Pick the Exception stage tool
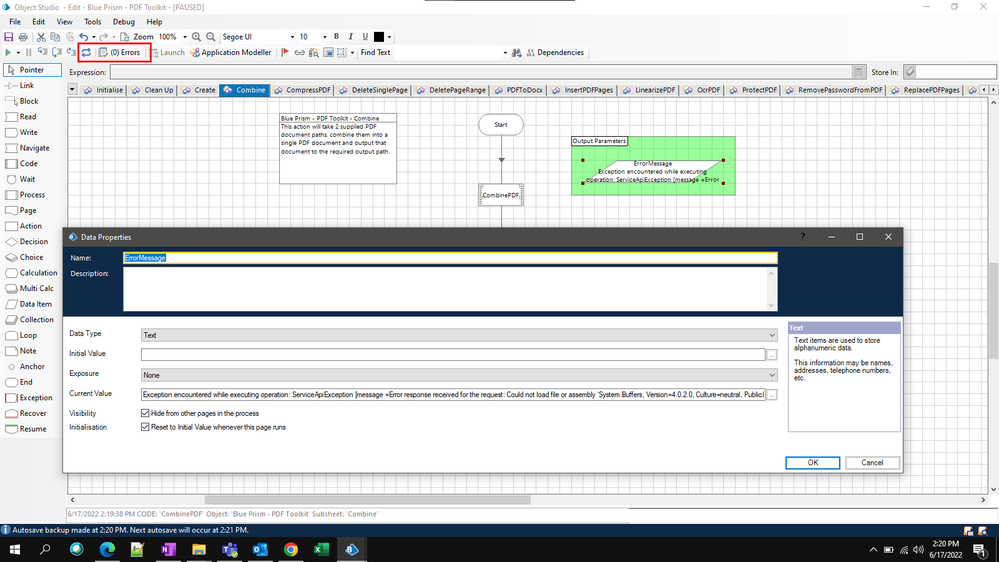 point(36,398)
